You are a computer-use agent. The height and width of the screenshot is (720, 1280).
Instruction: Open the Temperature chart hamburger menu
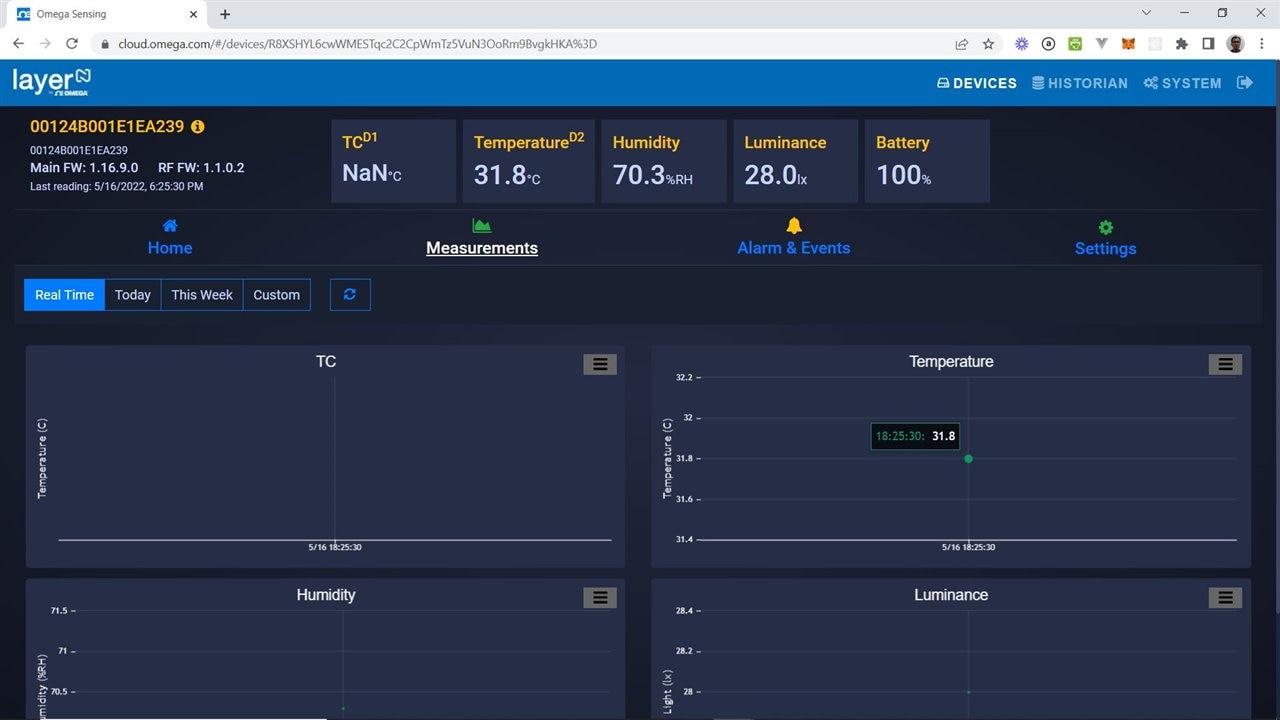coord(1225,365)
